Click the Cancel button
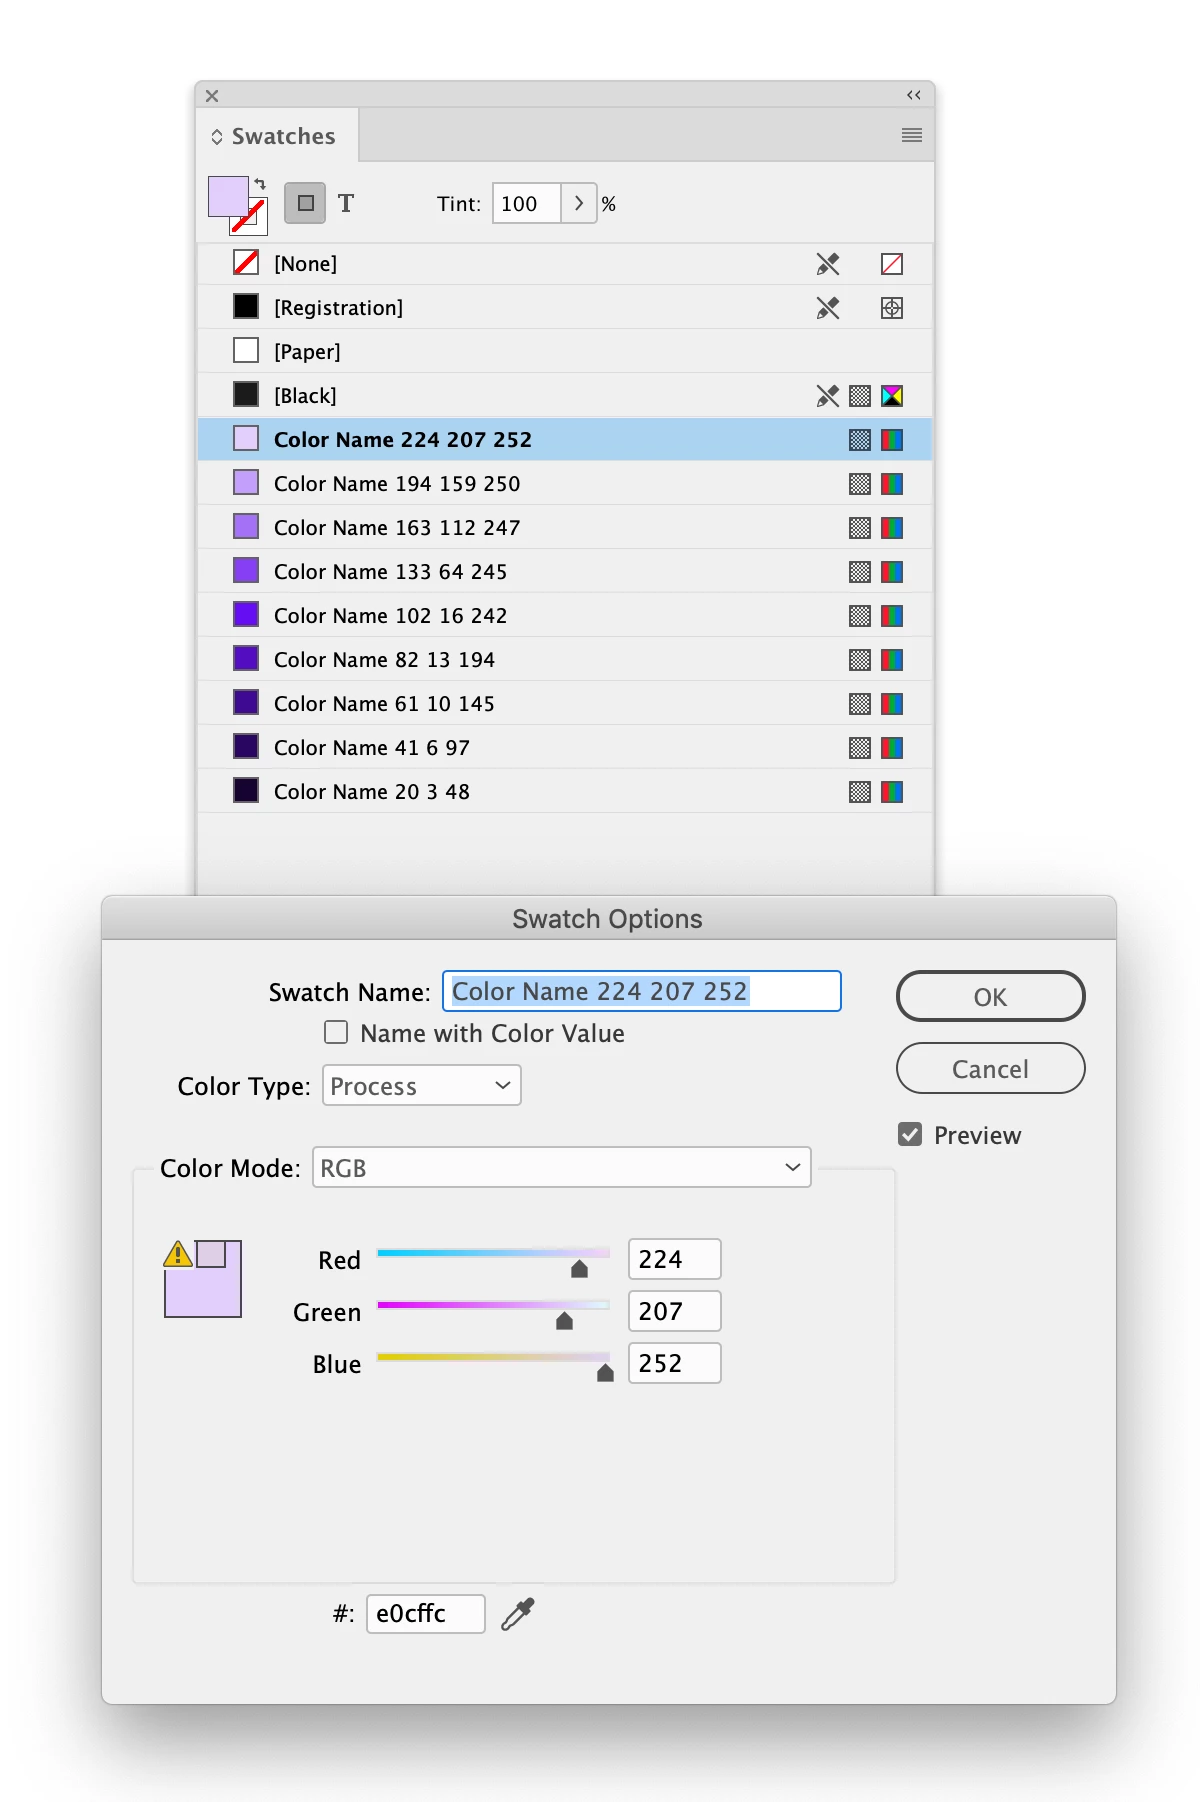Viewport: 1200px width, 1802px height. pos(991,1069)
